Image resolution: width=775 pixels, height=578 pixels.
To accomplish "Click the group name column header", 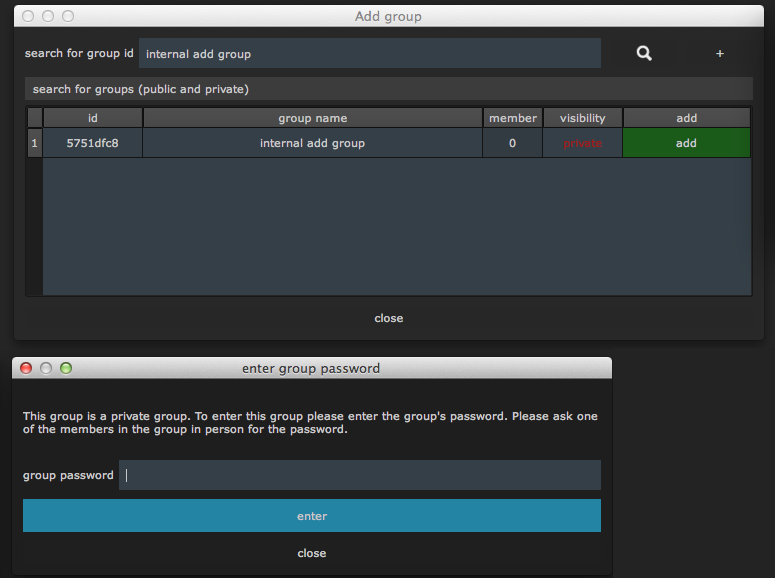I will click(312, 118).
